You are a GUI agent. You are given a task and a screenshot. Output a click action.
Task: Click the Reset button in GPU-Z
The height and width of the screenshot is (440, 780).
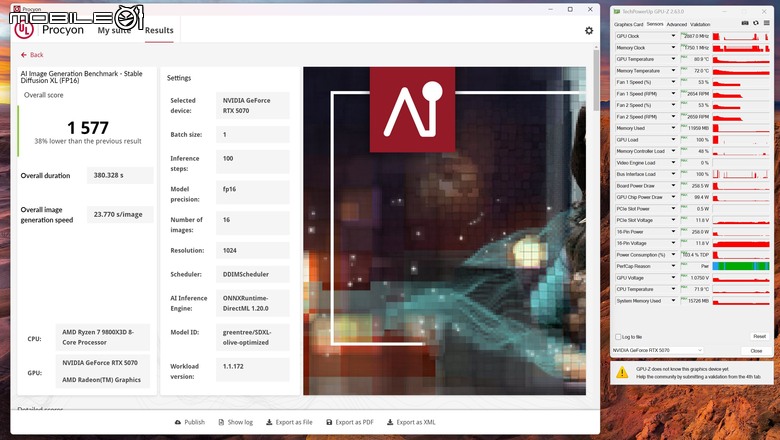tap(759, 337)
